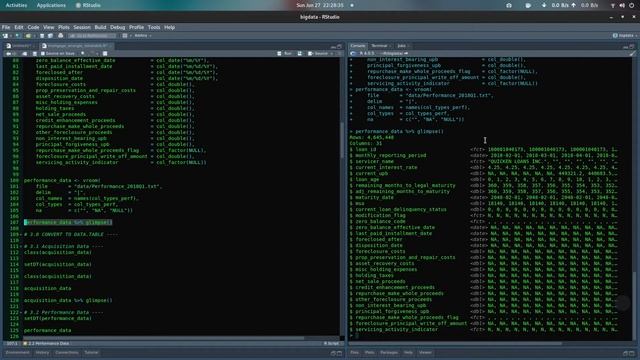Click the back/forward navigation arrows in editor toolbar

coord(11,53)
